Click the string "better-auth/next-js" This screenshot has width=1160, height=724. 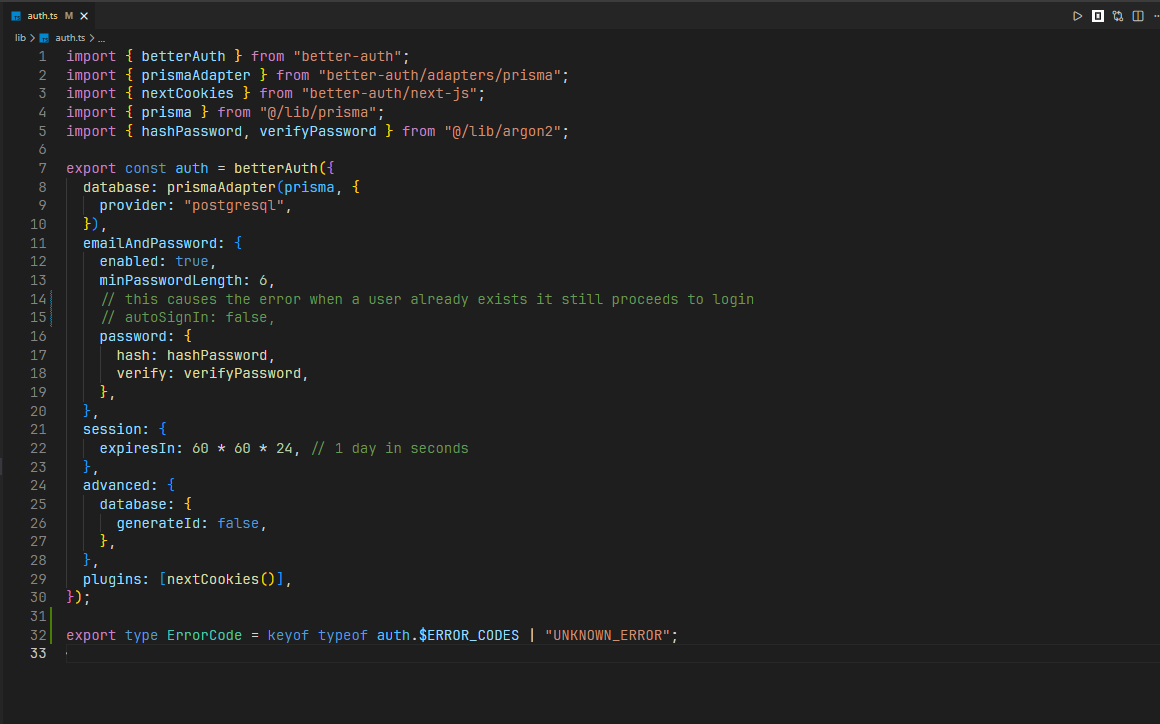389,93
